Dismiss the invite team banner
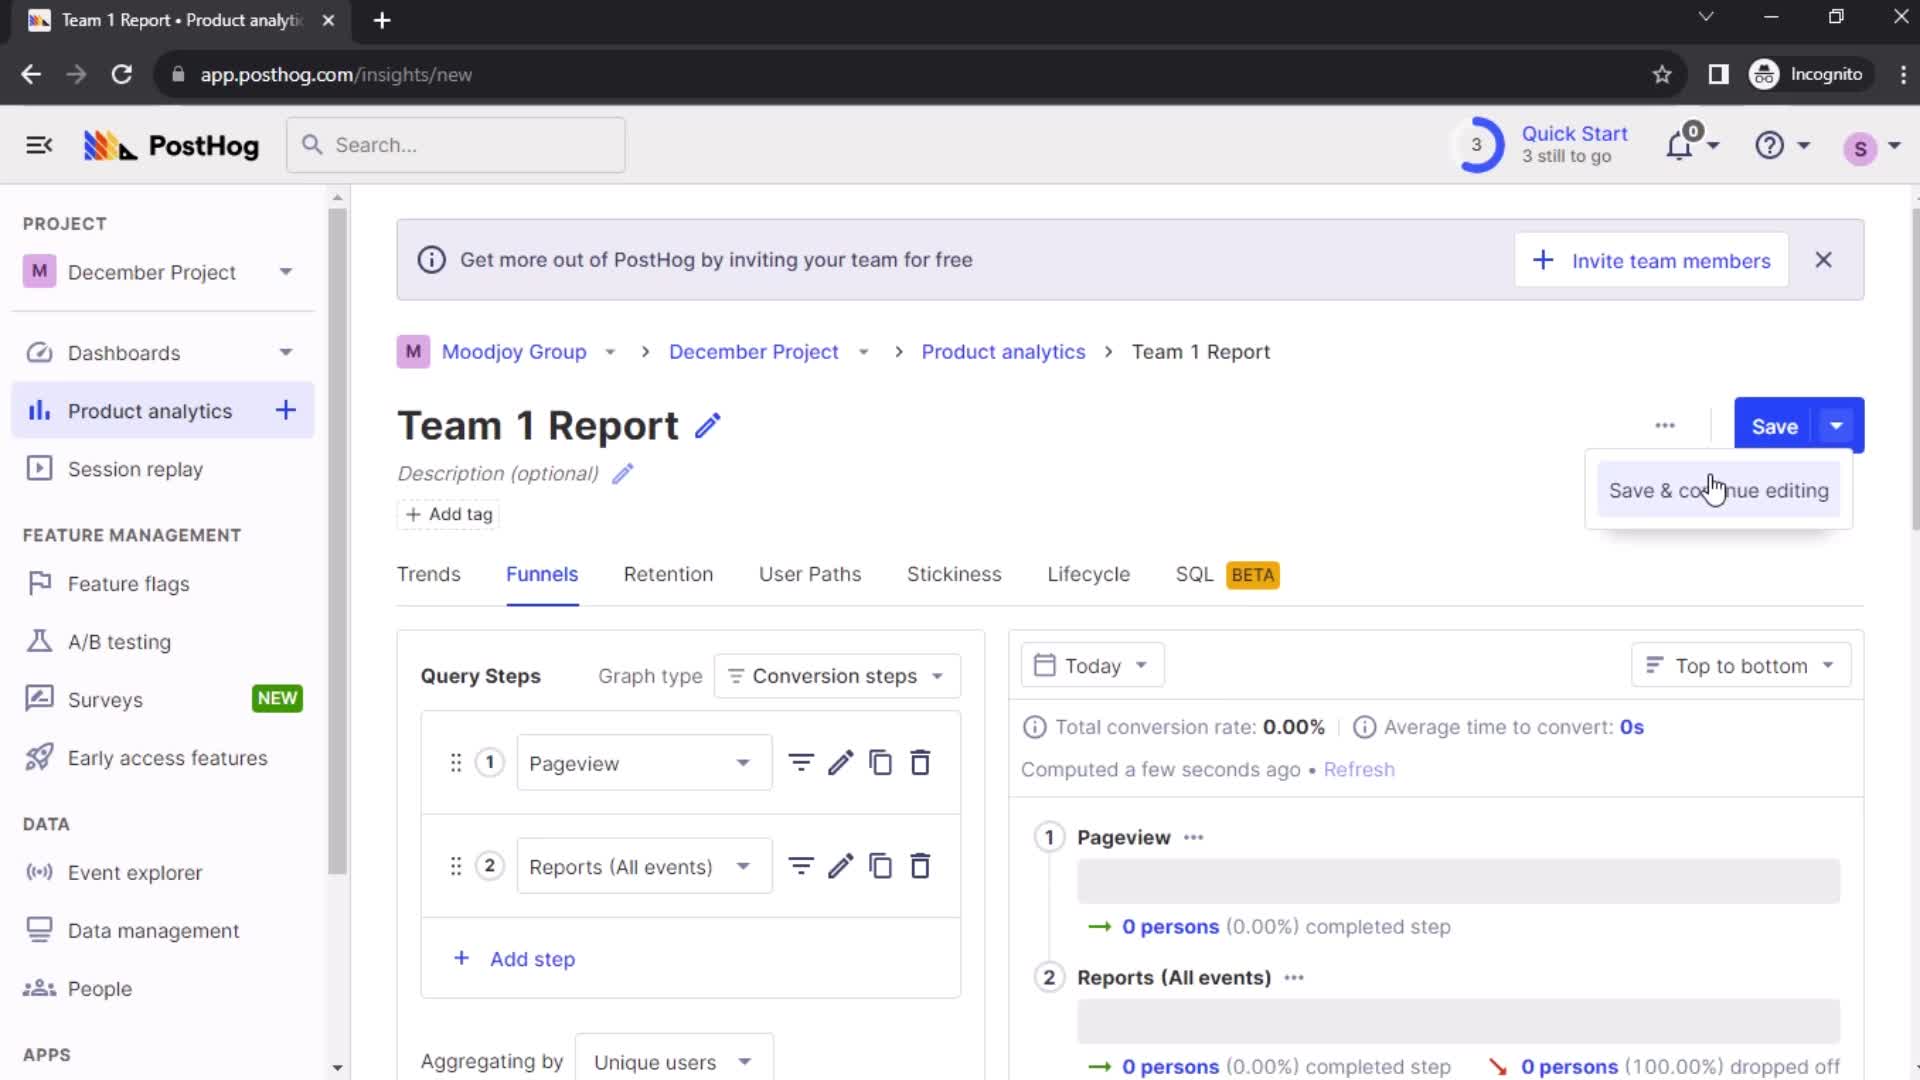 [1824, 260]
